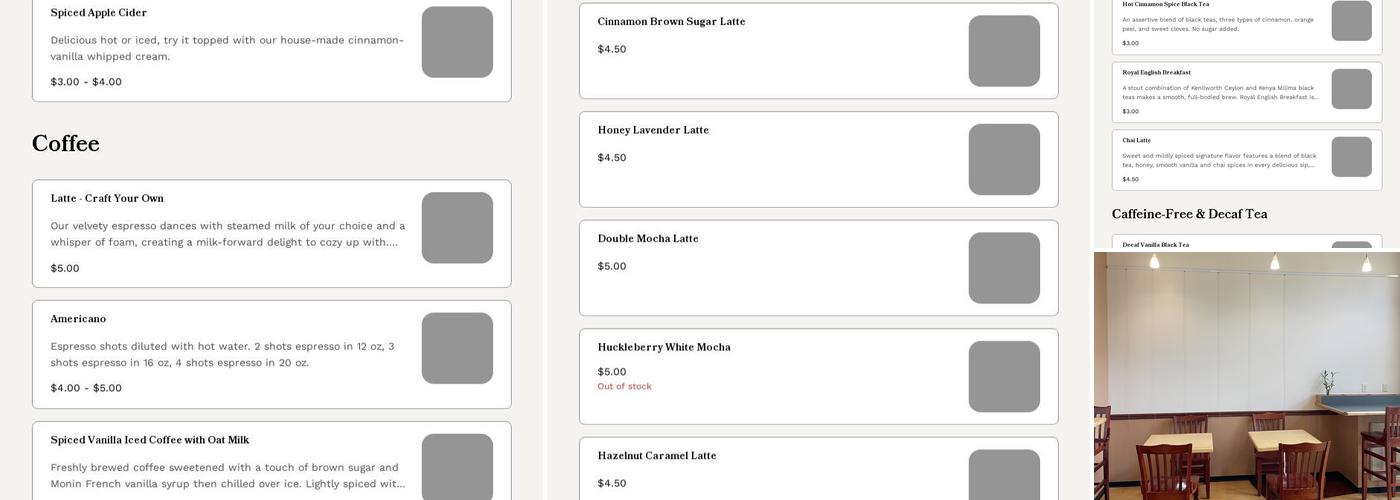Click the Cinnamon Brown Sugar Latte image
The width and height of the screenshot is (1400, 500).
1004,51
